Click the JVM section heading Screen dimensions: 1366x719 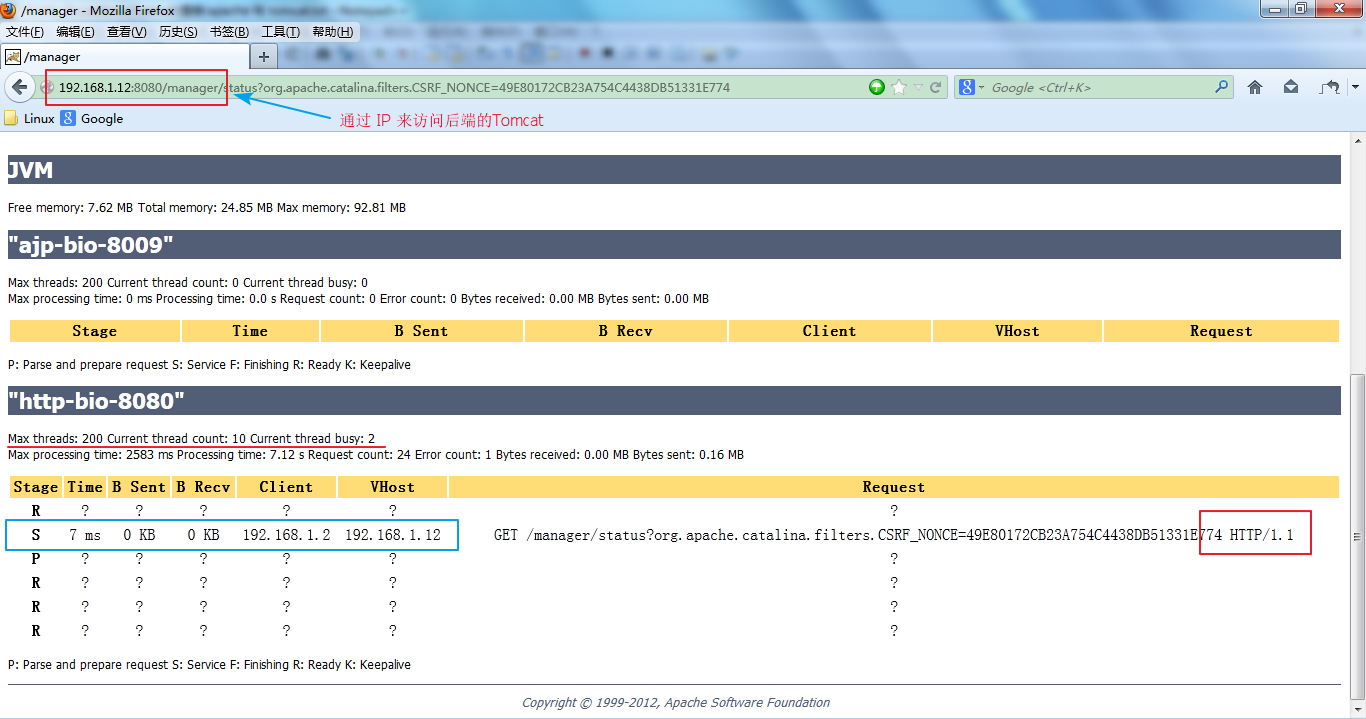click(x=674, y=170)
